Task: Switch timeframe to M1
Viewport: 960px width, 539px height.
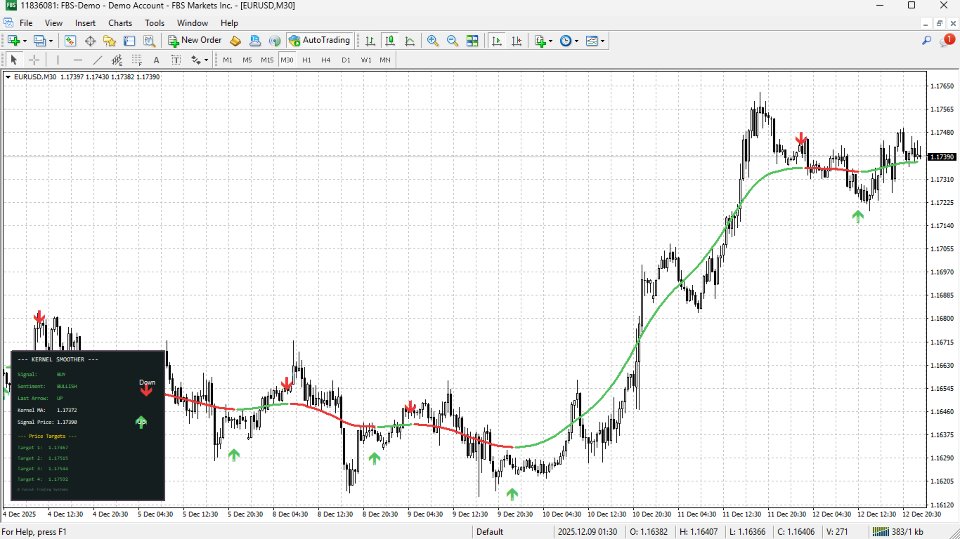Action: tap(228, 60)
